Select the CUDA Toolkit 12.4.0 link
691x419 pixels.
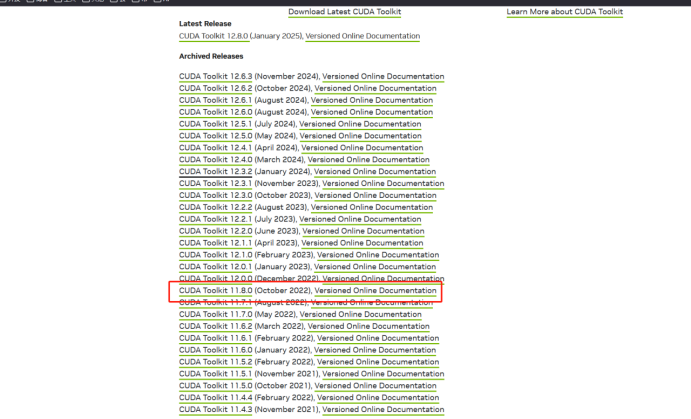215,159
